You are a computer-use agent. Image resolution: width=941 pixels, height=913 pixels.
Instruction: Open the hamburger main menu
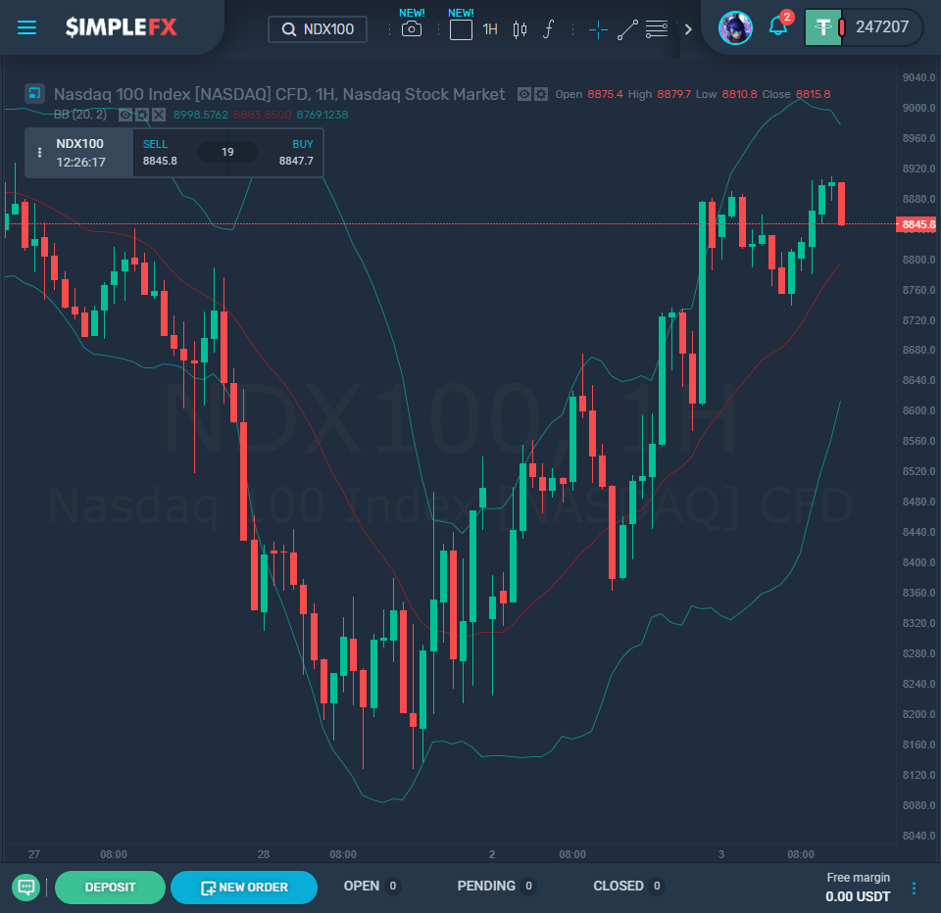[26, 28]
